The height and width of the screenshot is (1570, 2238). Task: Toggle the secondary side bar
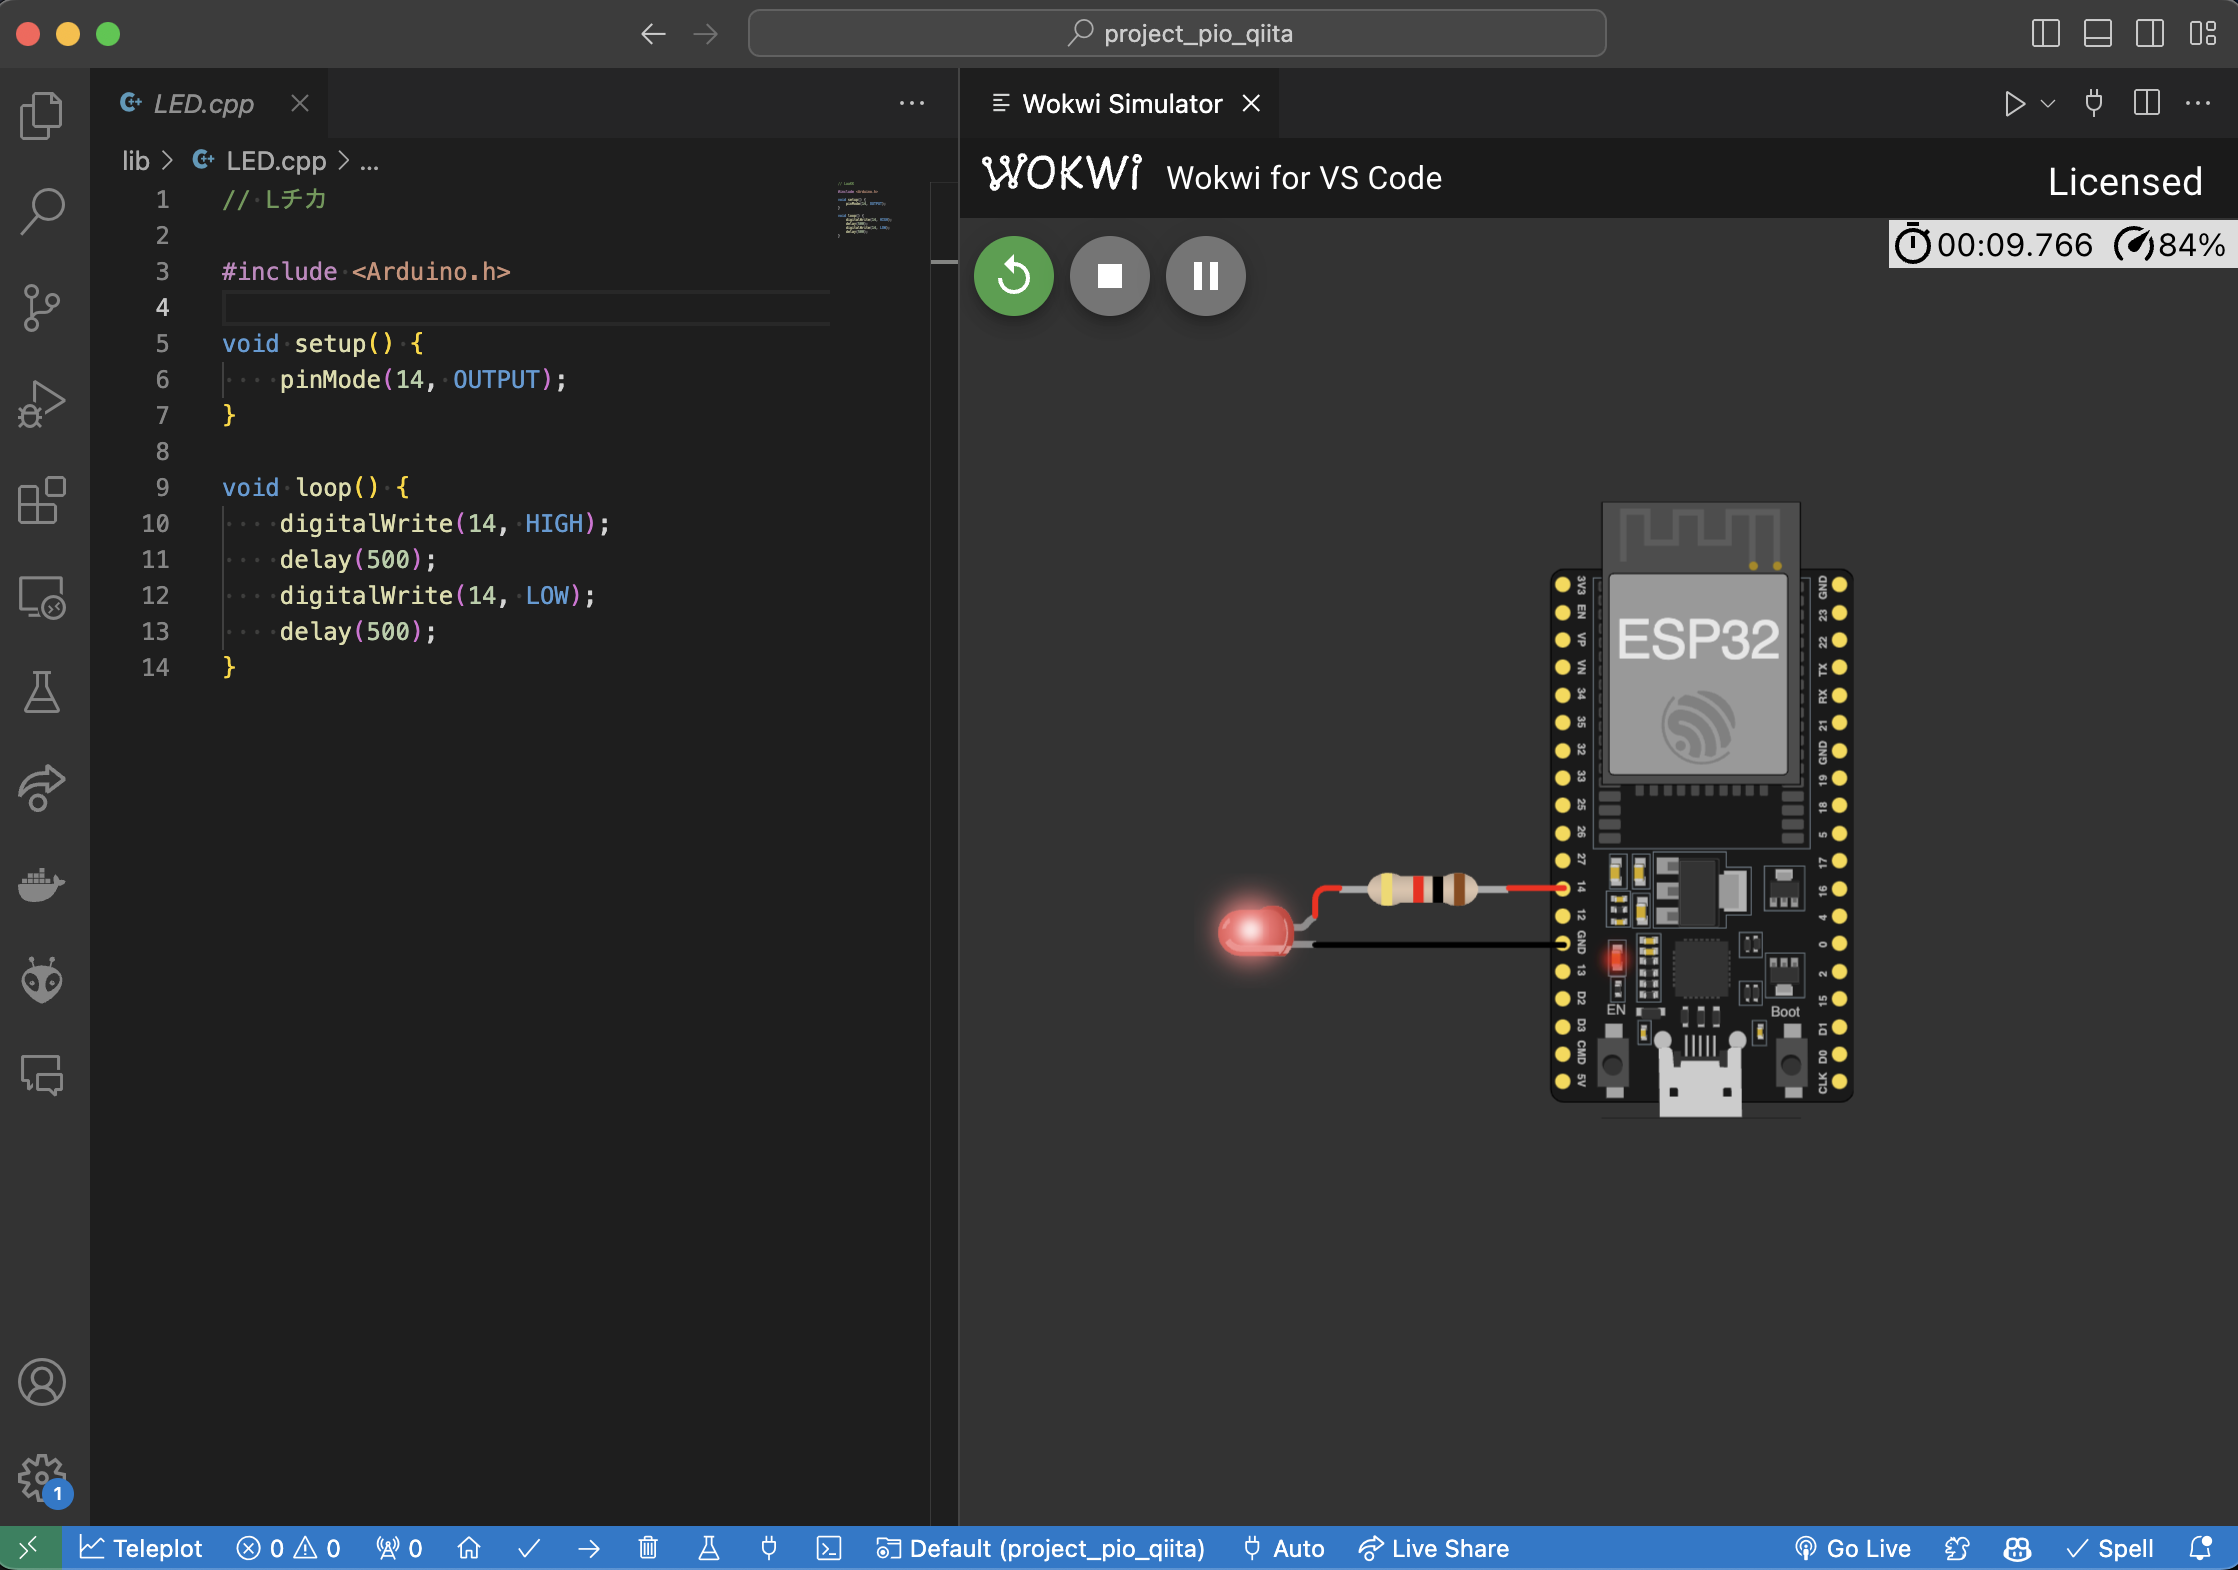[2150, 34]
